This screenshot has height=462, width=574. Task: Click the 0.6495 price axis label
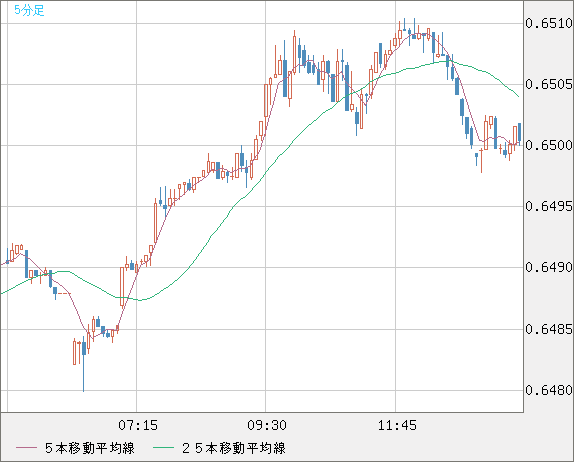(549, 206)
